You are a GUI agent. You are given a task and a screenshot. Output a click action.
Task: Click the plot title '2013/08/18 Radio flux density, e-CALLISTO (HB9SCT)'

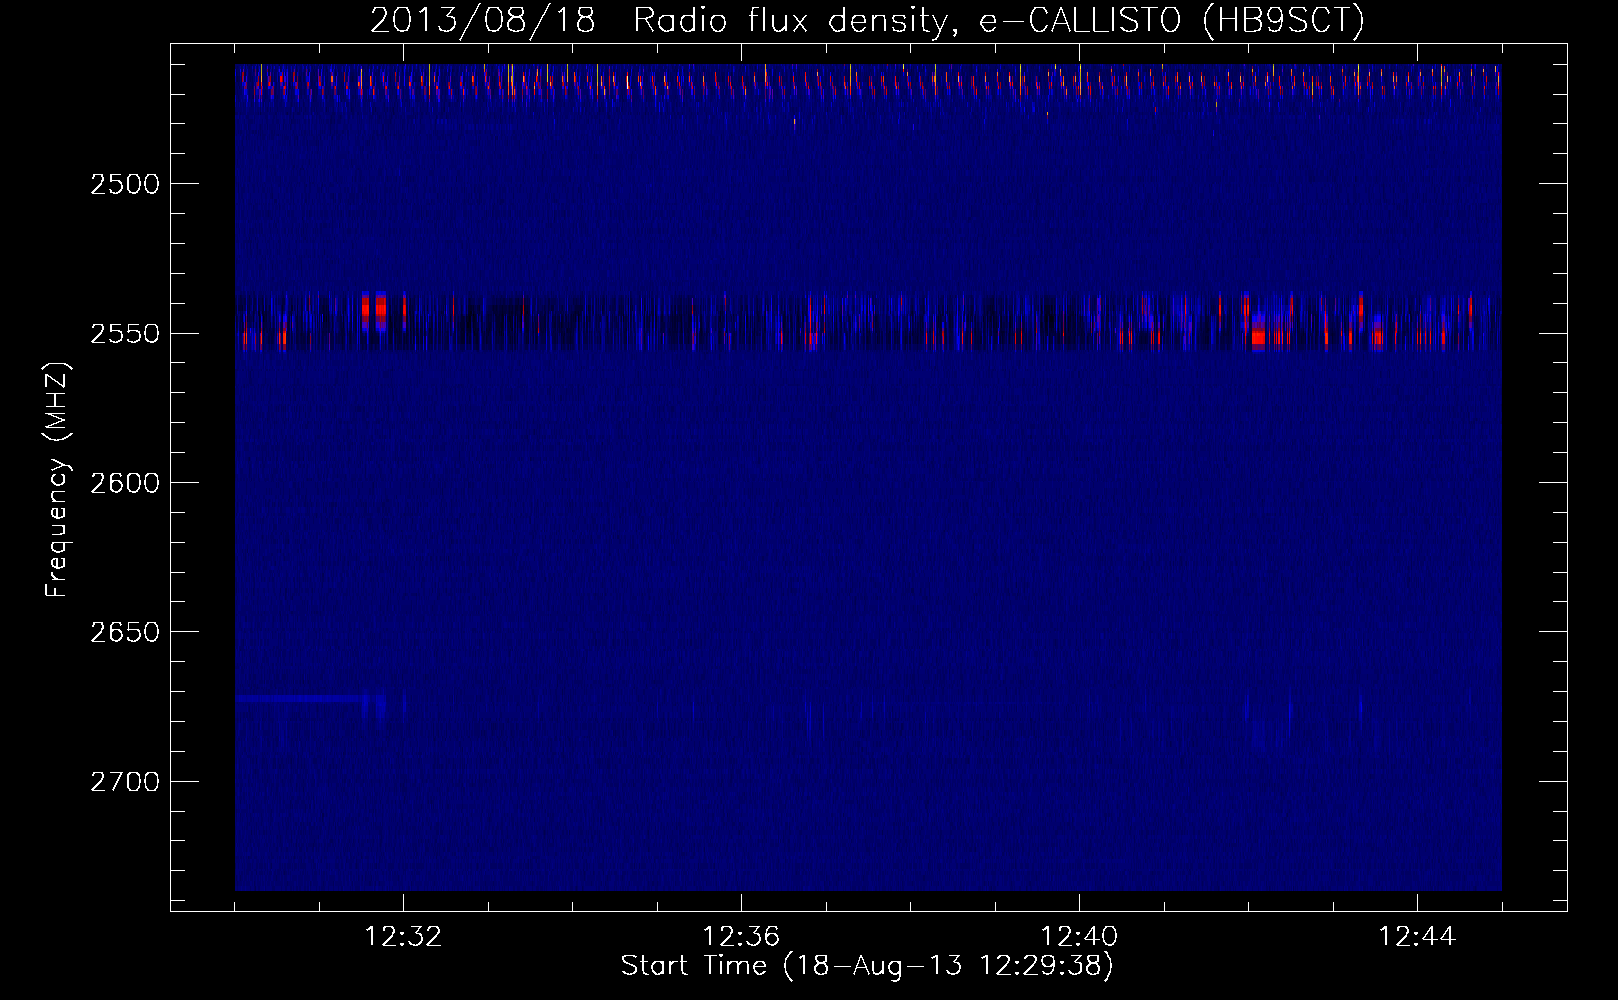(867, 21)
